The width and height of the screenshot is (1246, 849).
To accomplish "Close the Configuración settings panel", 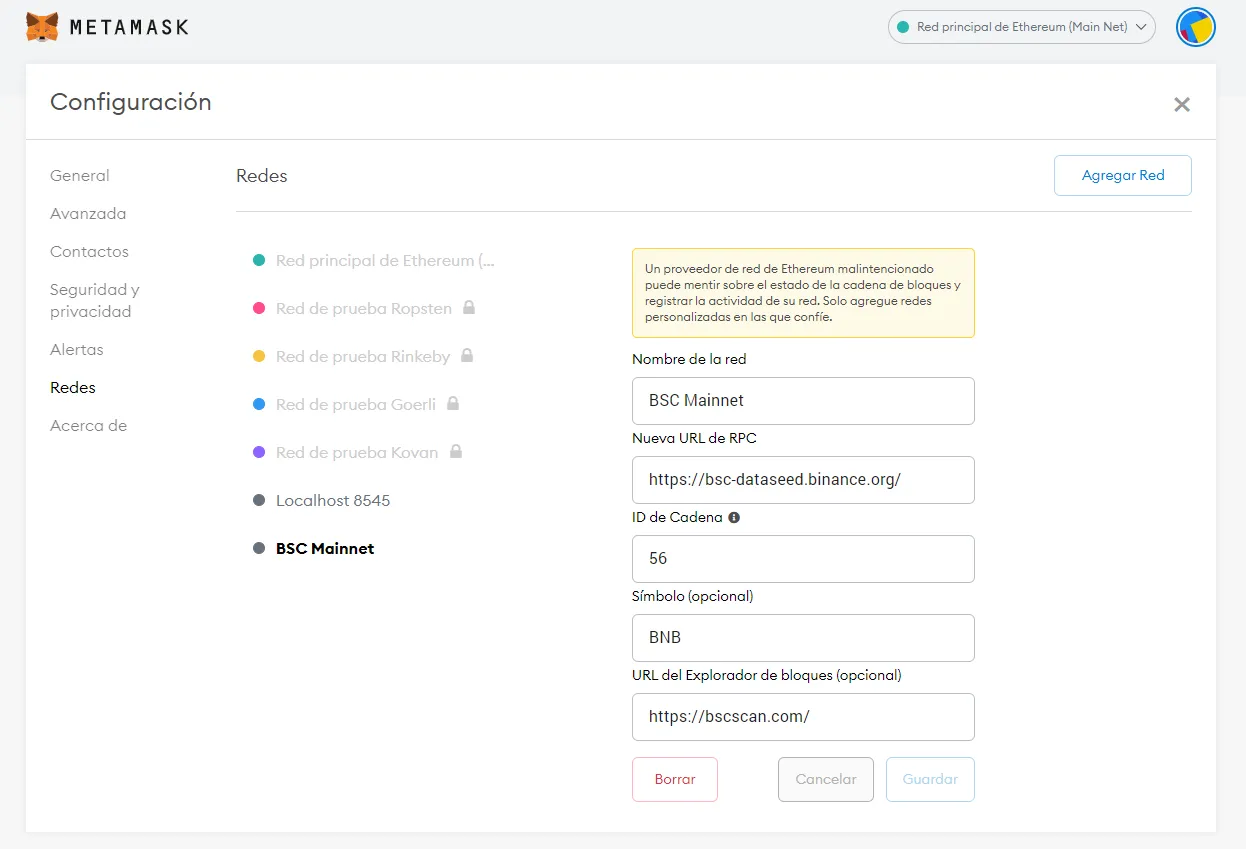I will [1182, 104].
